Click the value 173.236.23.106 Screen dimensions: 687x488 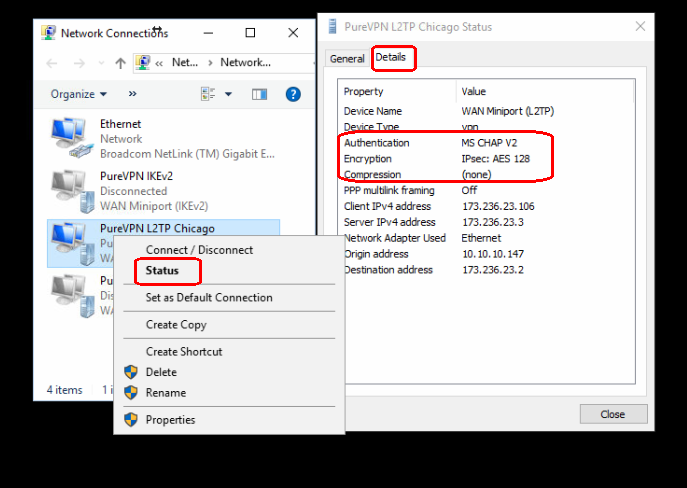[498, 206]
